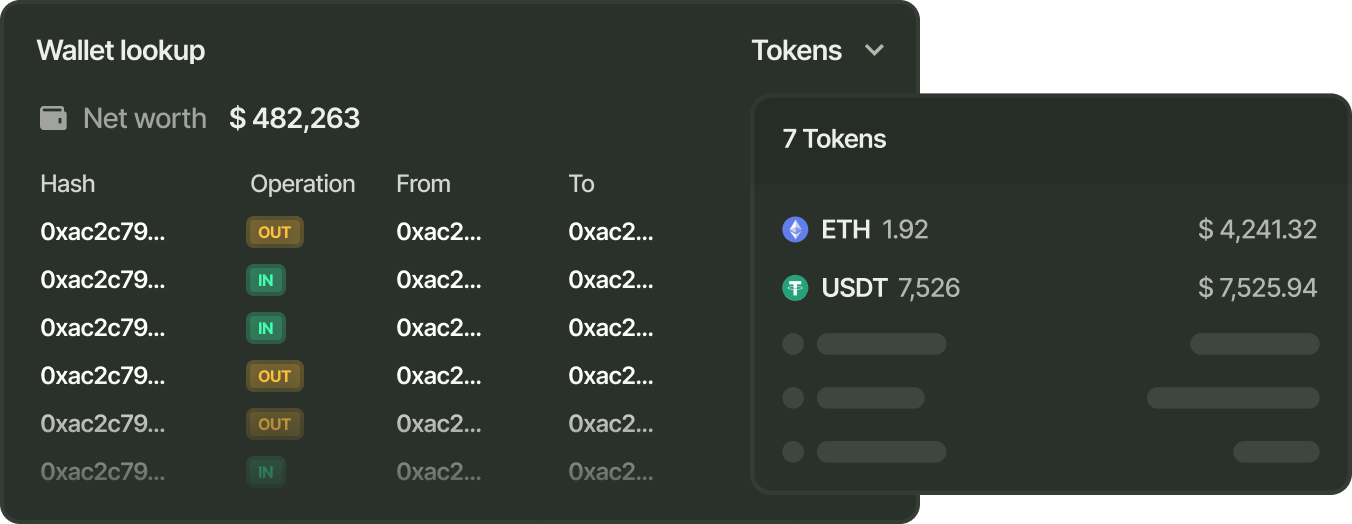Viewport: 1352px width, 524px height.
Task: Click the IN badge in third transaction row
Action: pyautogui.click(x=266, y=328)
